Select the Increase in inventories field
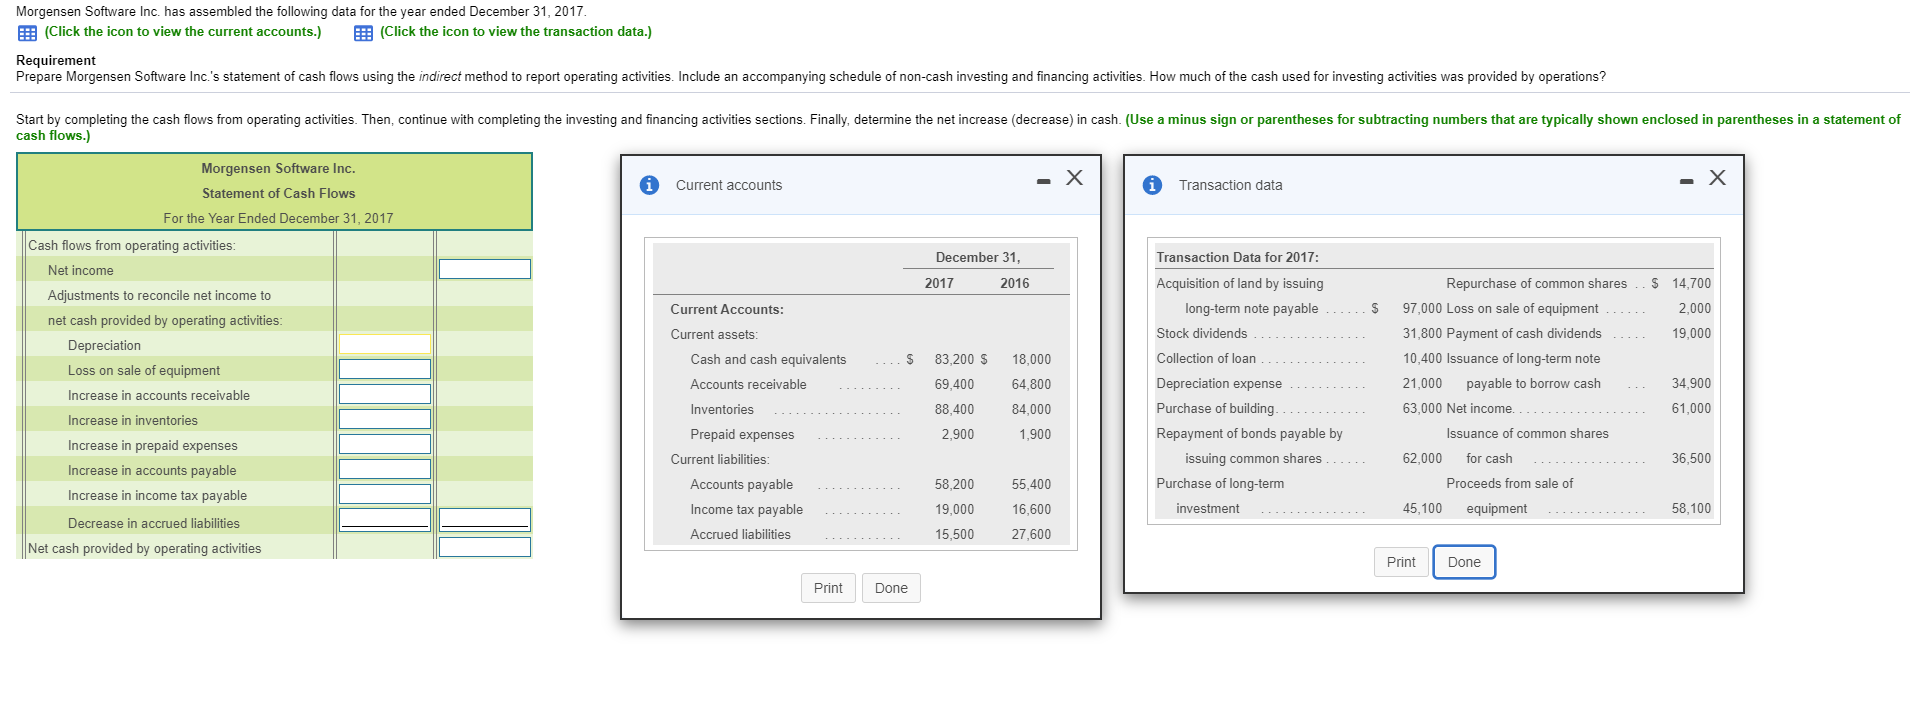Screen dimensions: 1920x706 385,419
